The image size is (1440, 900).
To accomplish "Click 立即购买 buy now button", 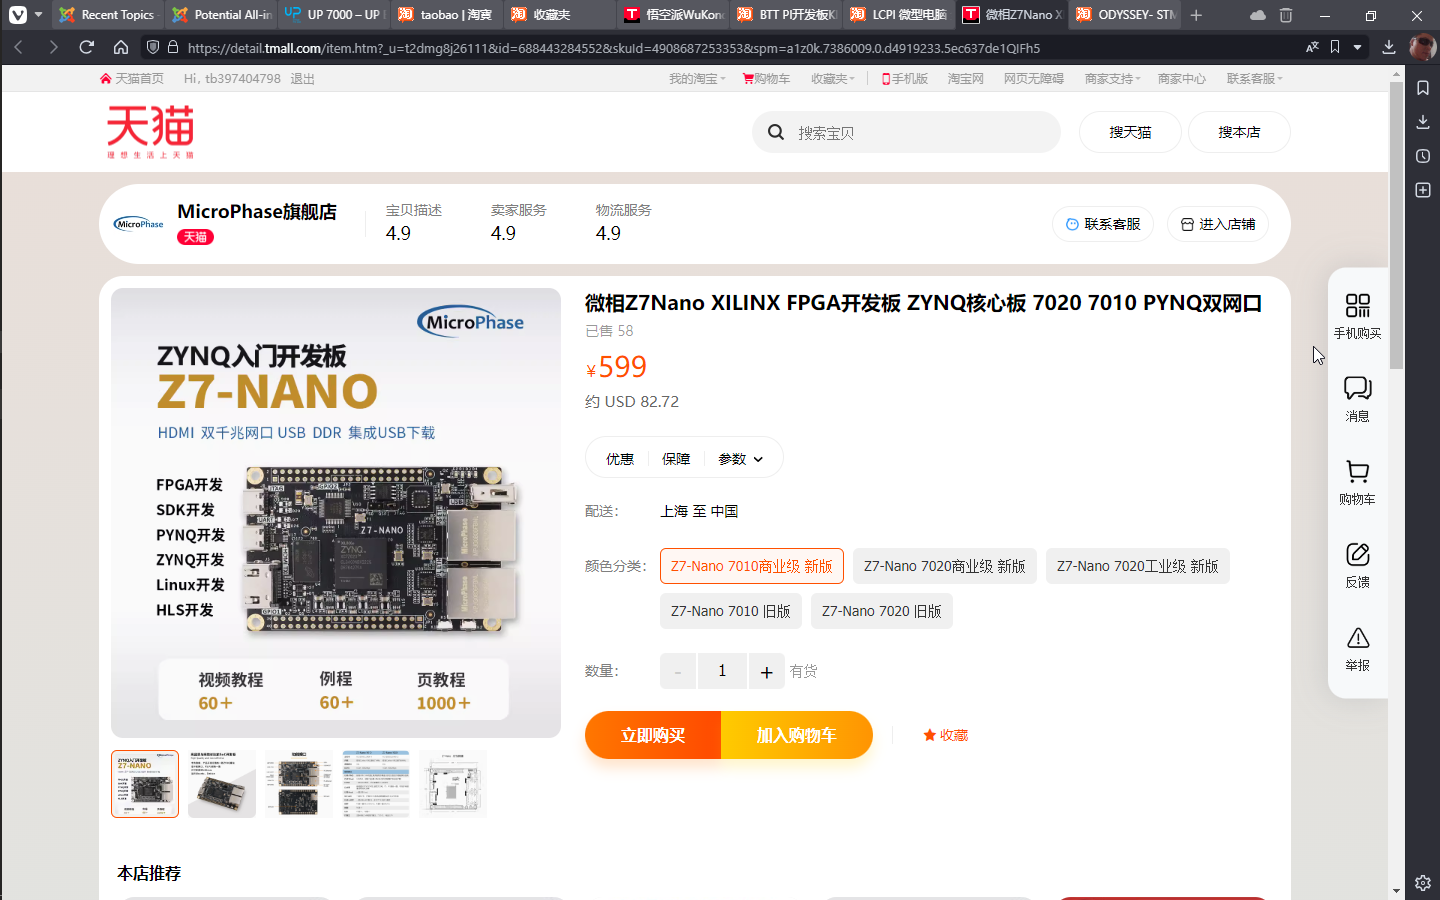I will pyautogui.click(x=653, y=735).
